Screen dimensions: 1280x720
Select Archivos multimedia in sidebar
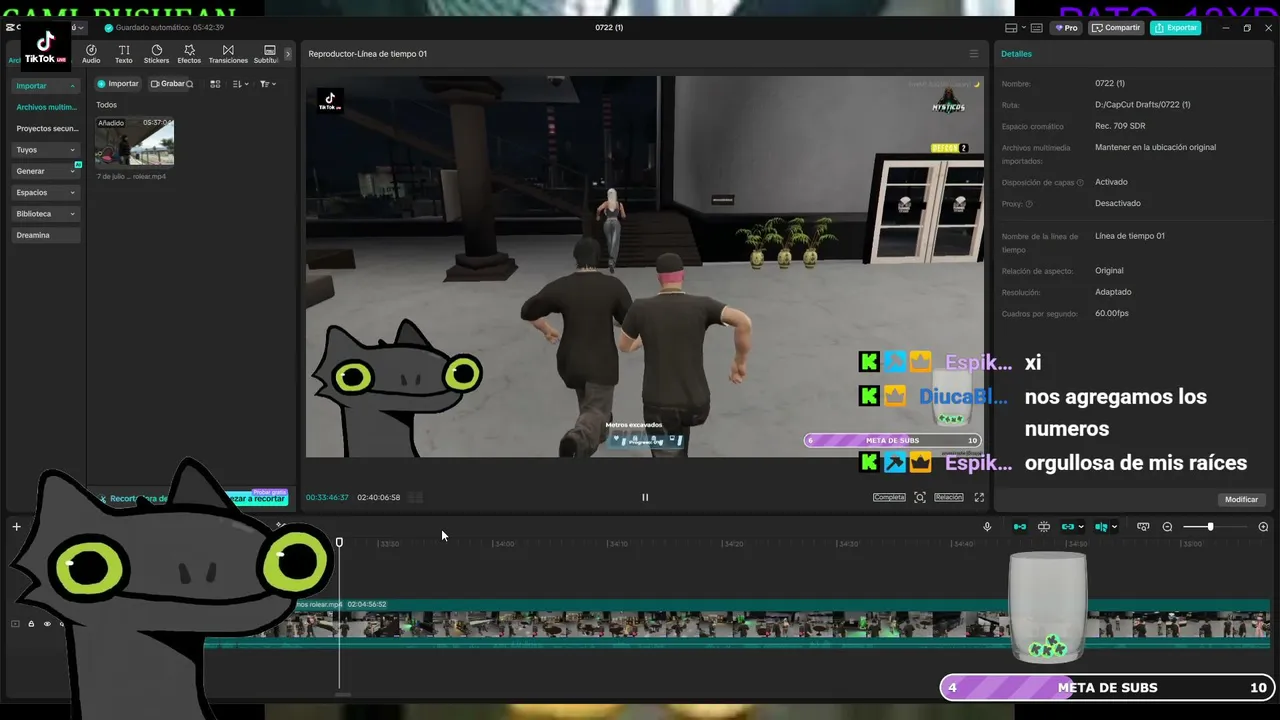46,107
